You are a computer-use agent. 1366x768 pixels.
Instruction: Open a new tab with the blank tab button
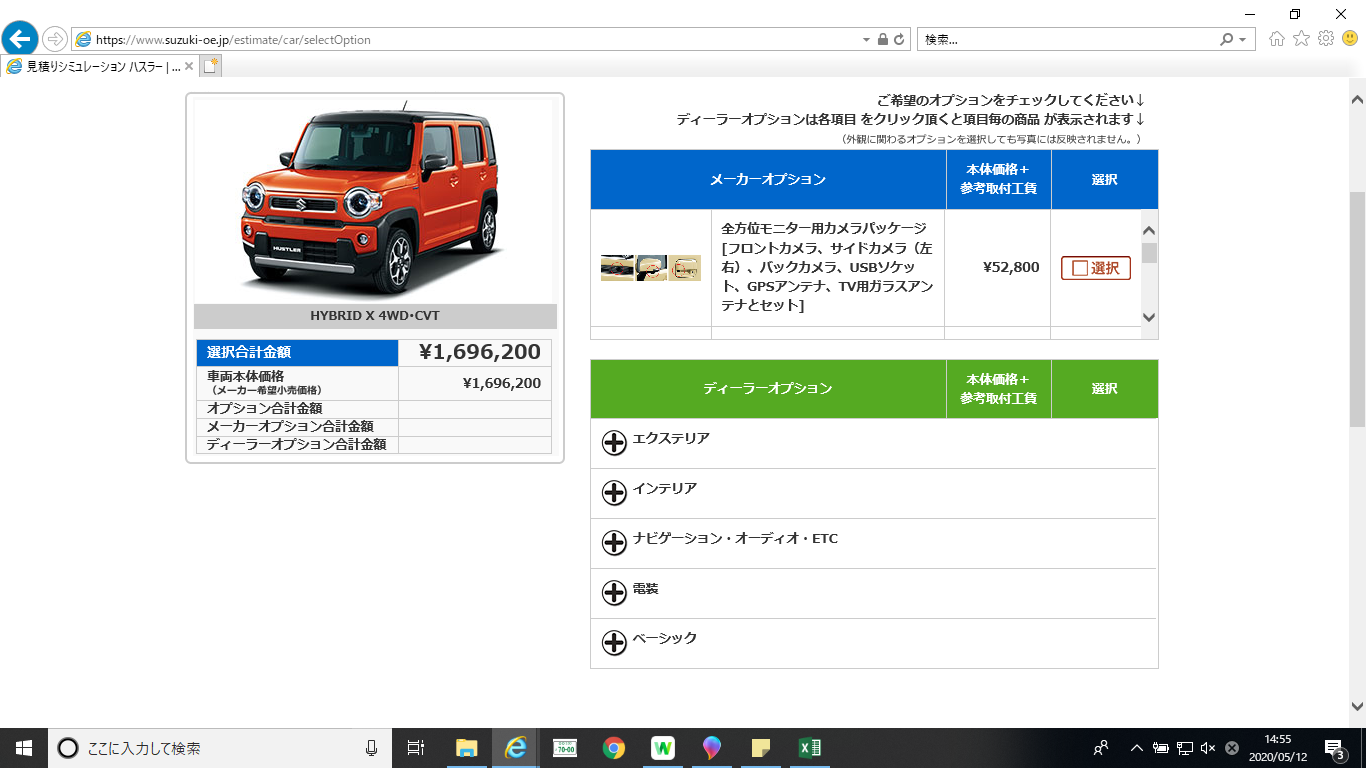[210, 66]
